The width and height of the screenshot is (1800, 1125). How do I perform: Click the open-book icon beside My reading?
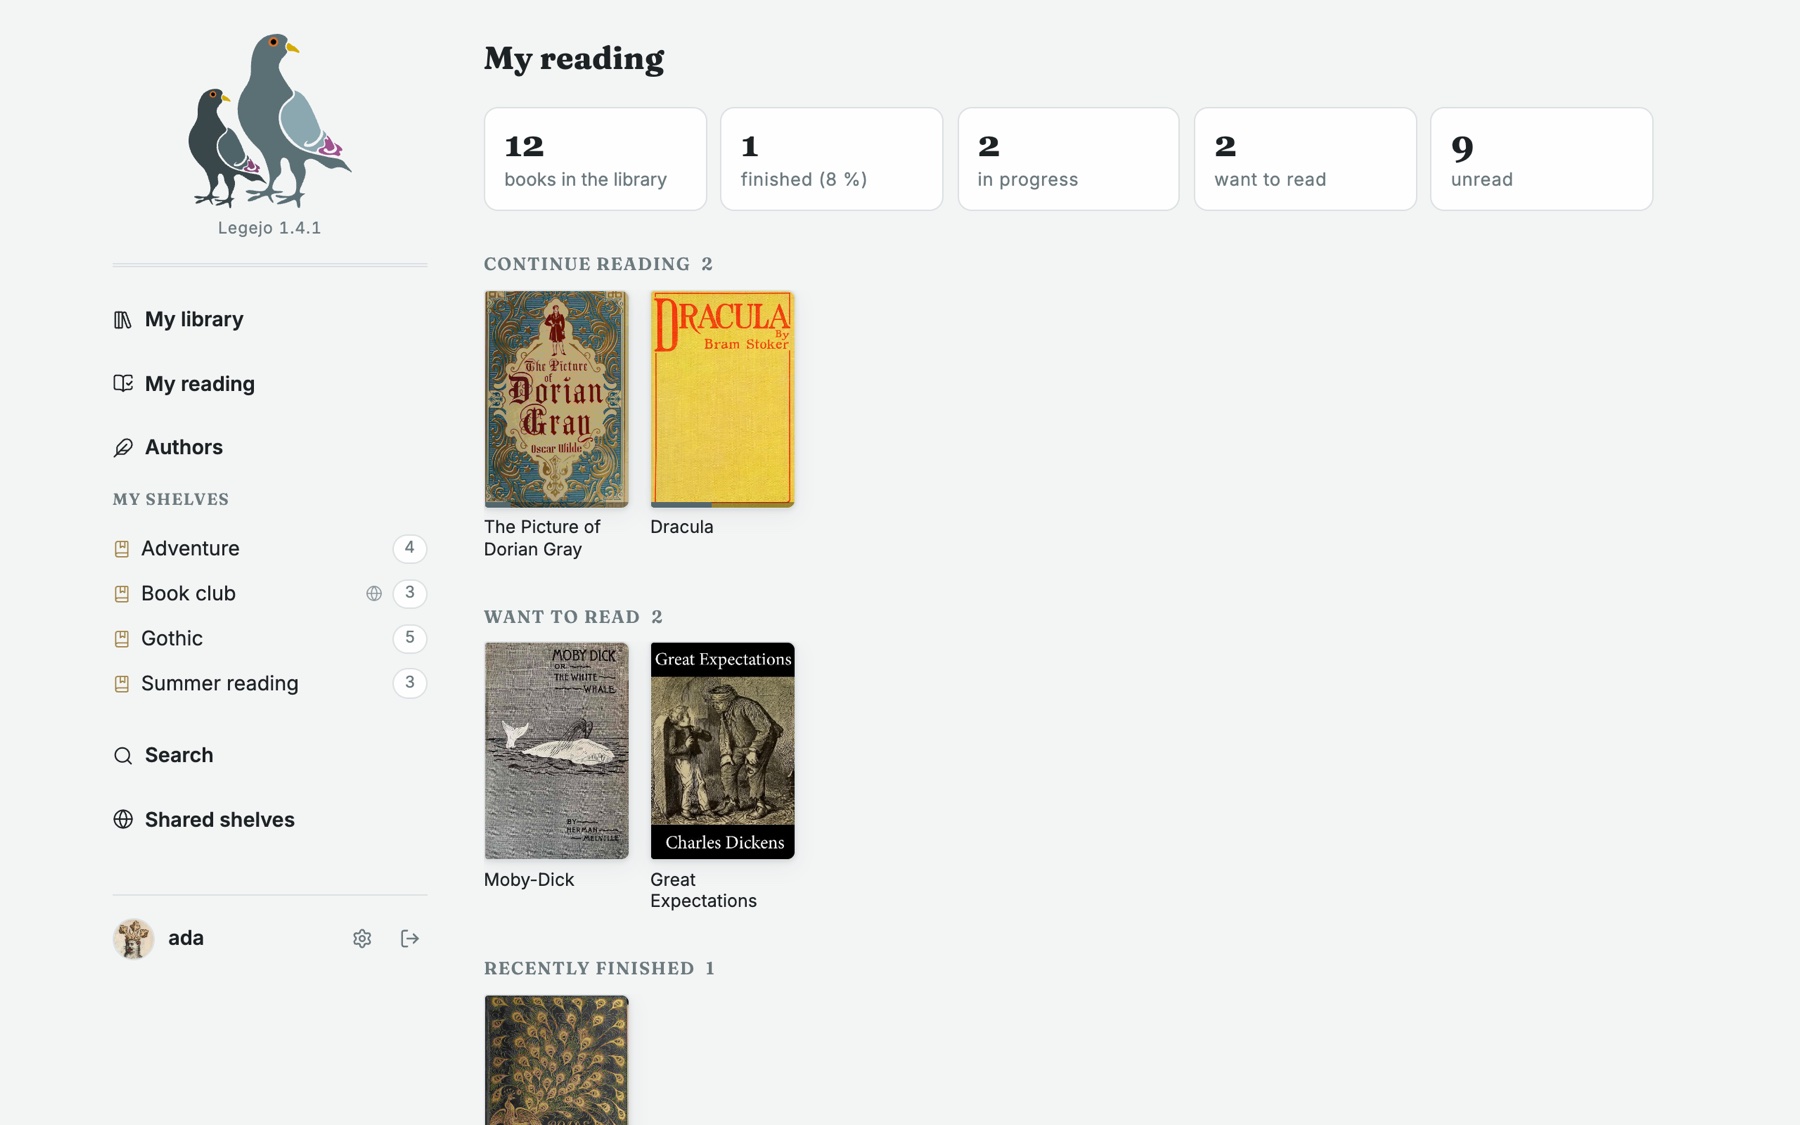[123, 384]
